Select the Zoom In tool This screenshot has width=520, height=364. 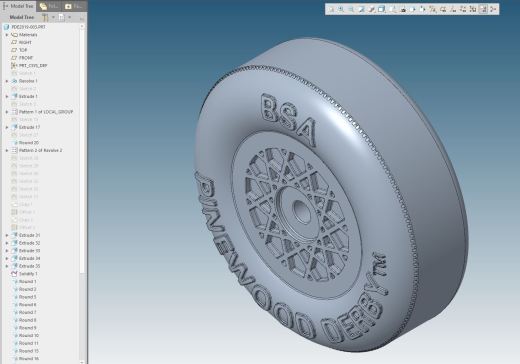(x=341, y=9)
